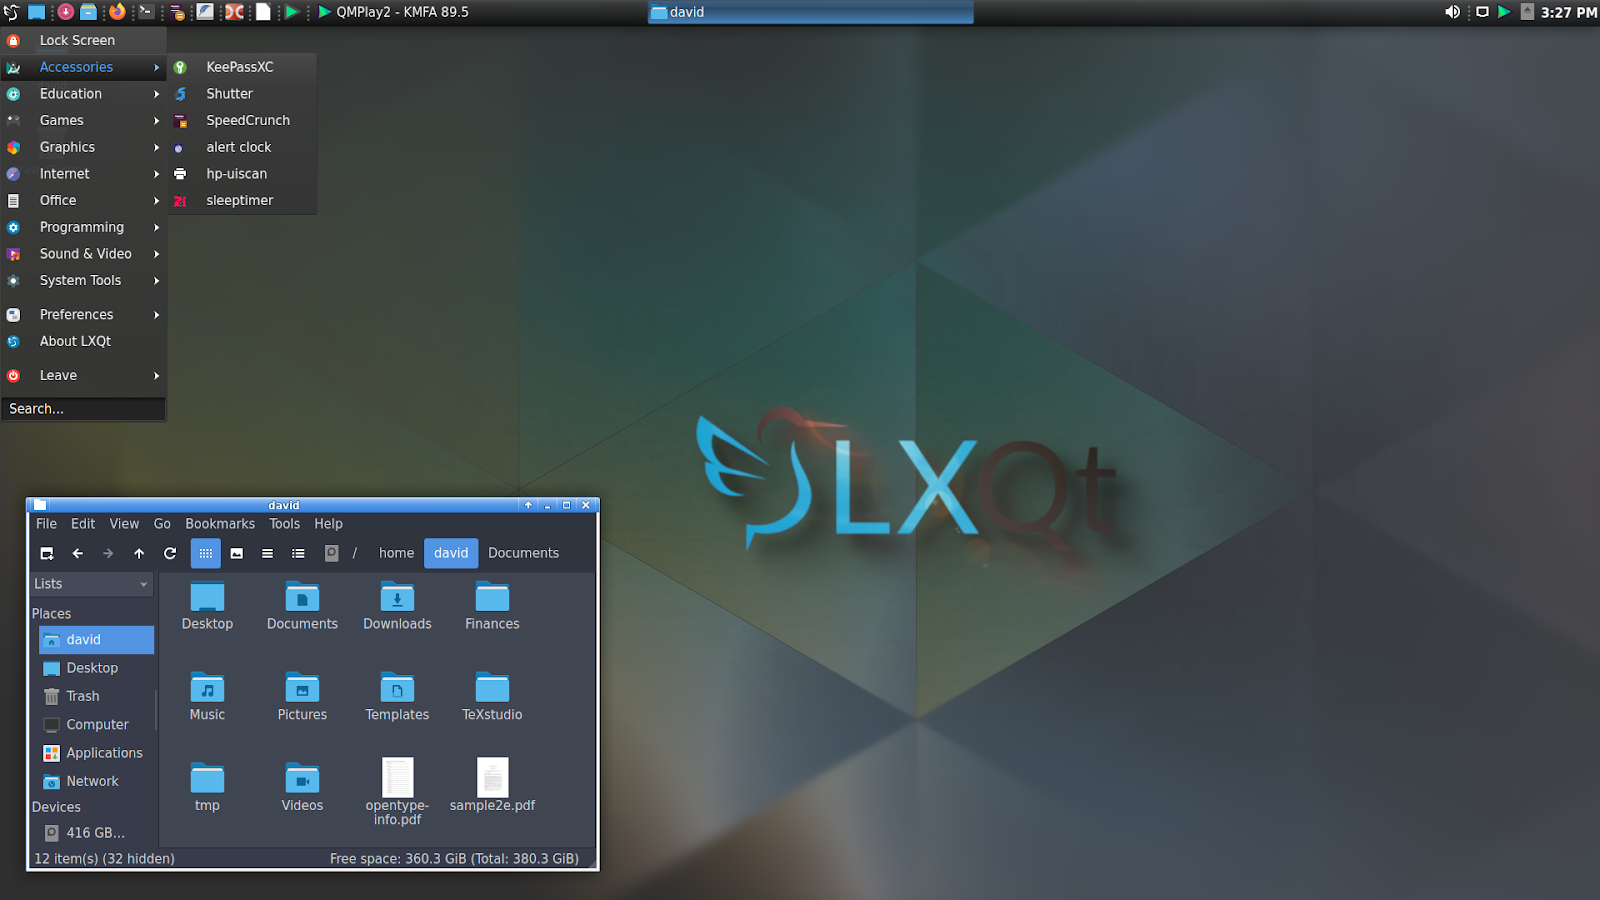Expand the Graphics submenu
This screenshot has height=900, width=1600.
(84, 147)
